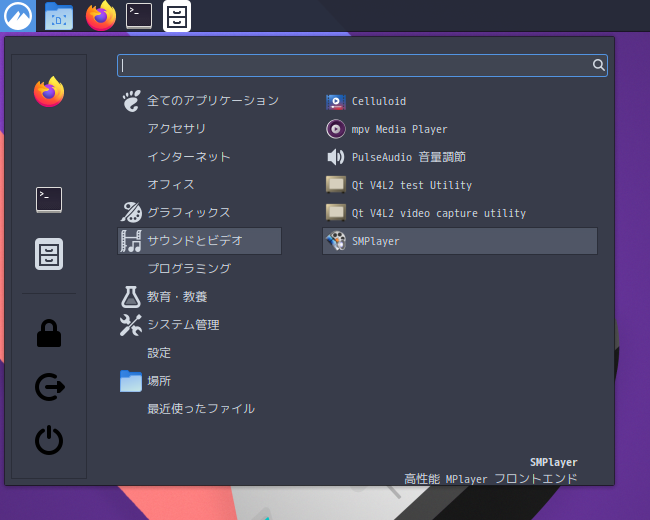Click the Celluloid app icon
Image resolution: width=650 pixels, height=520 pixels.
point(336,101)
